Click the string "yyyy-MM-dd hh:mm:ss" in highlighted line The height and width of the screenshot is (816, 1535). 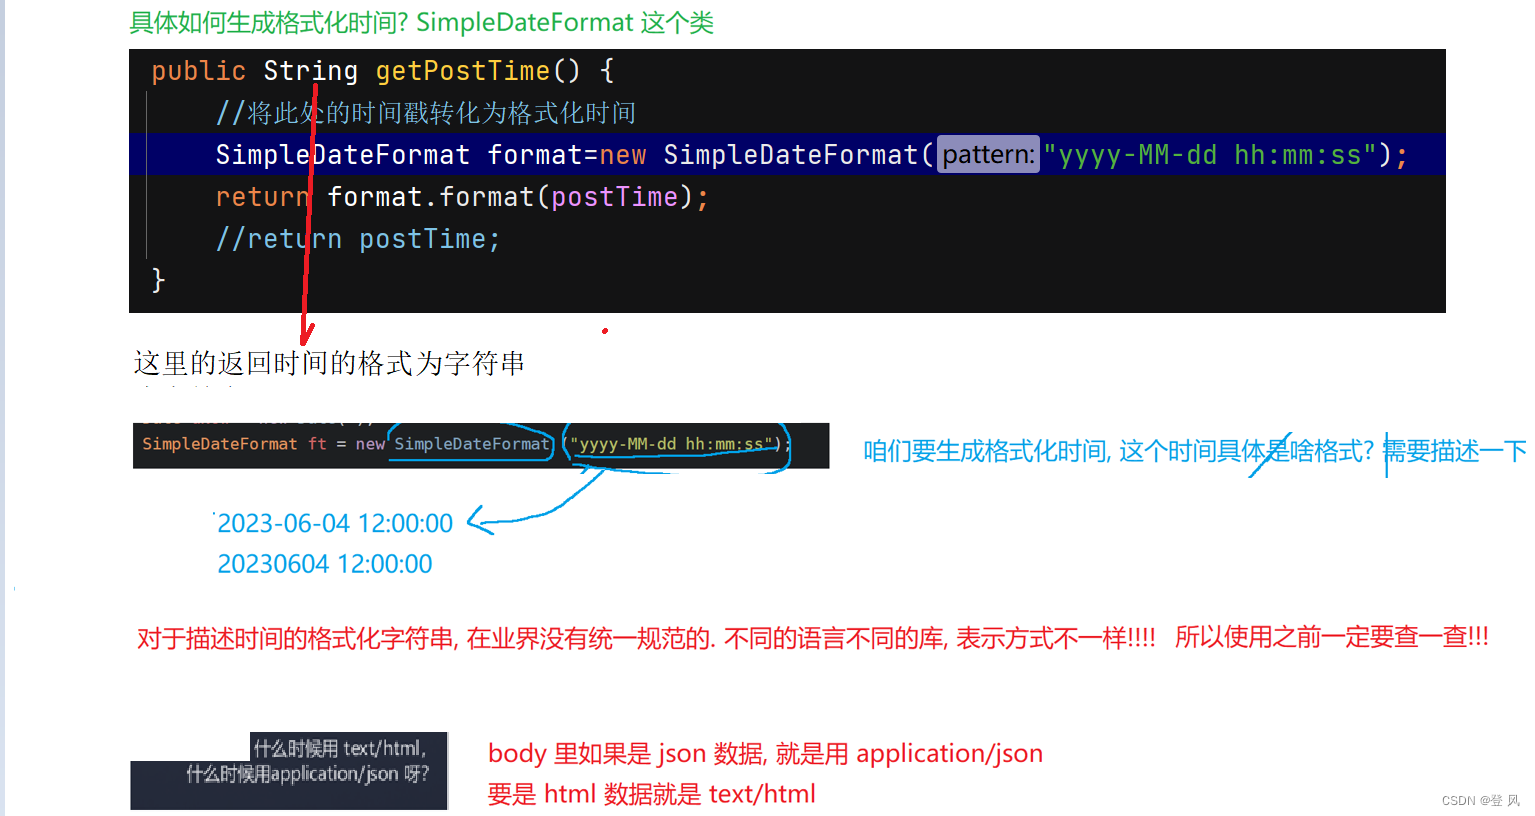pos(1210,155)
